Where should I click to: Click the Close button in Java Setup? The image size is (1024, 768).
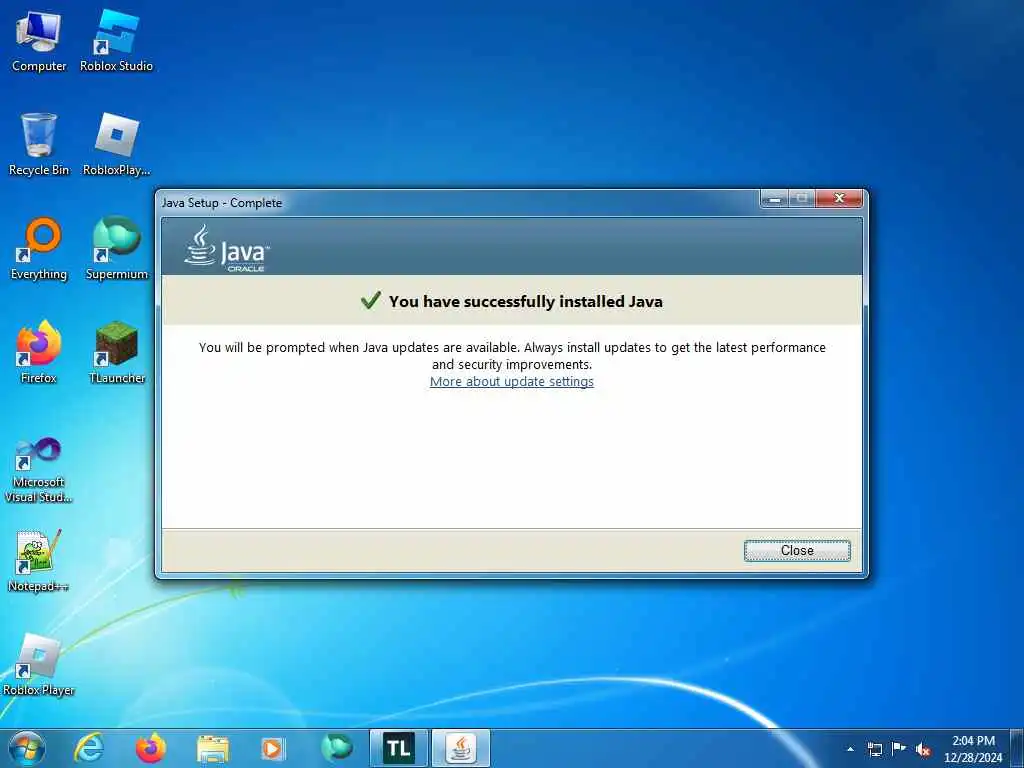click(797, 551)
